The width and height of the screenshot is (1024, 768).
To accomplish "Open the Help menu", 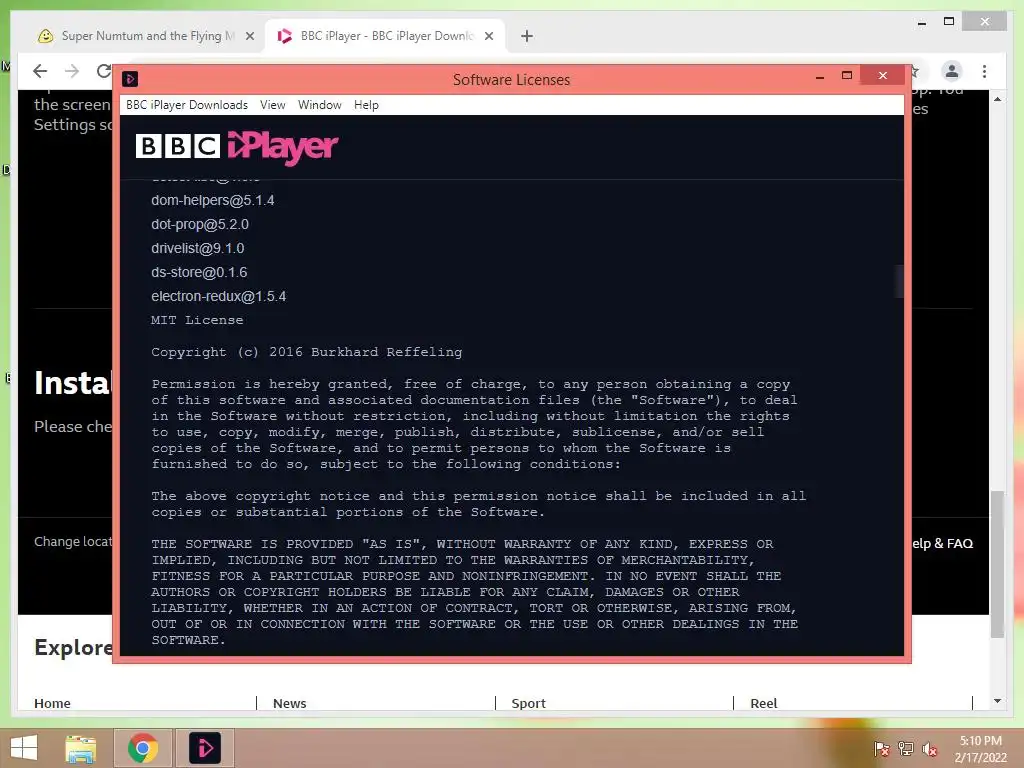I will 366,105.
